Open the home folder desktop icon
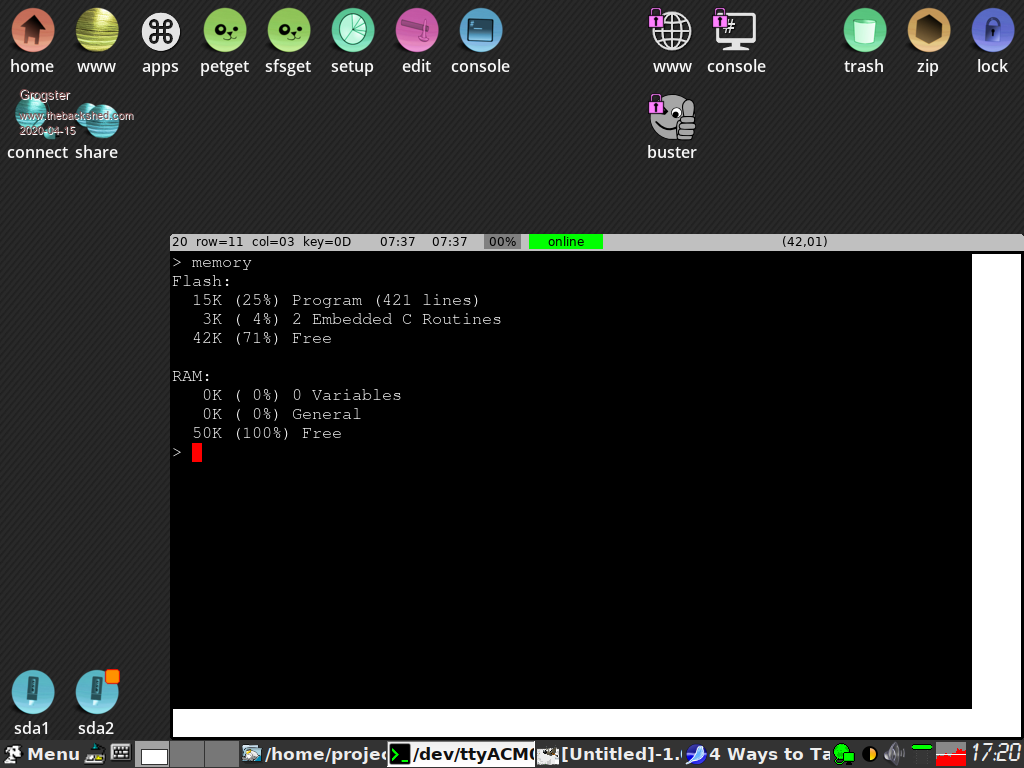 pyautogui.click(x=32, y=31)
